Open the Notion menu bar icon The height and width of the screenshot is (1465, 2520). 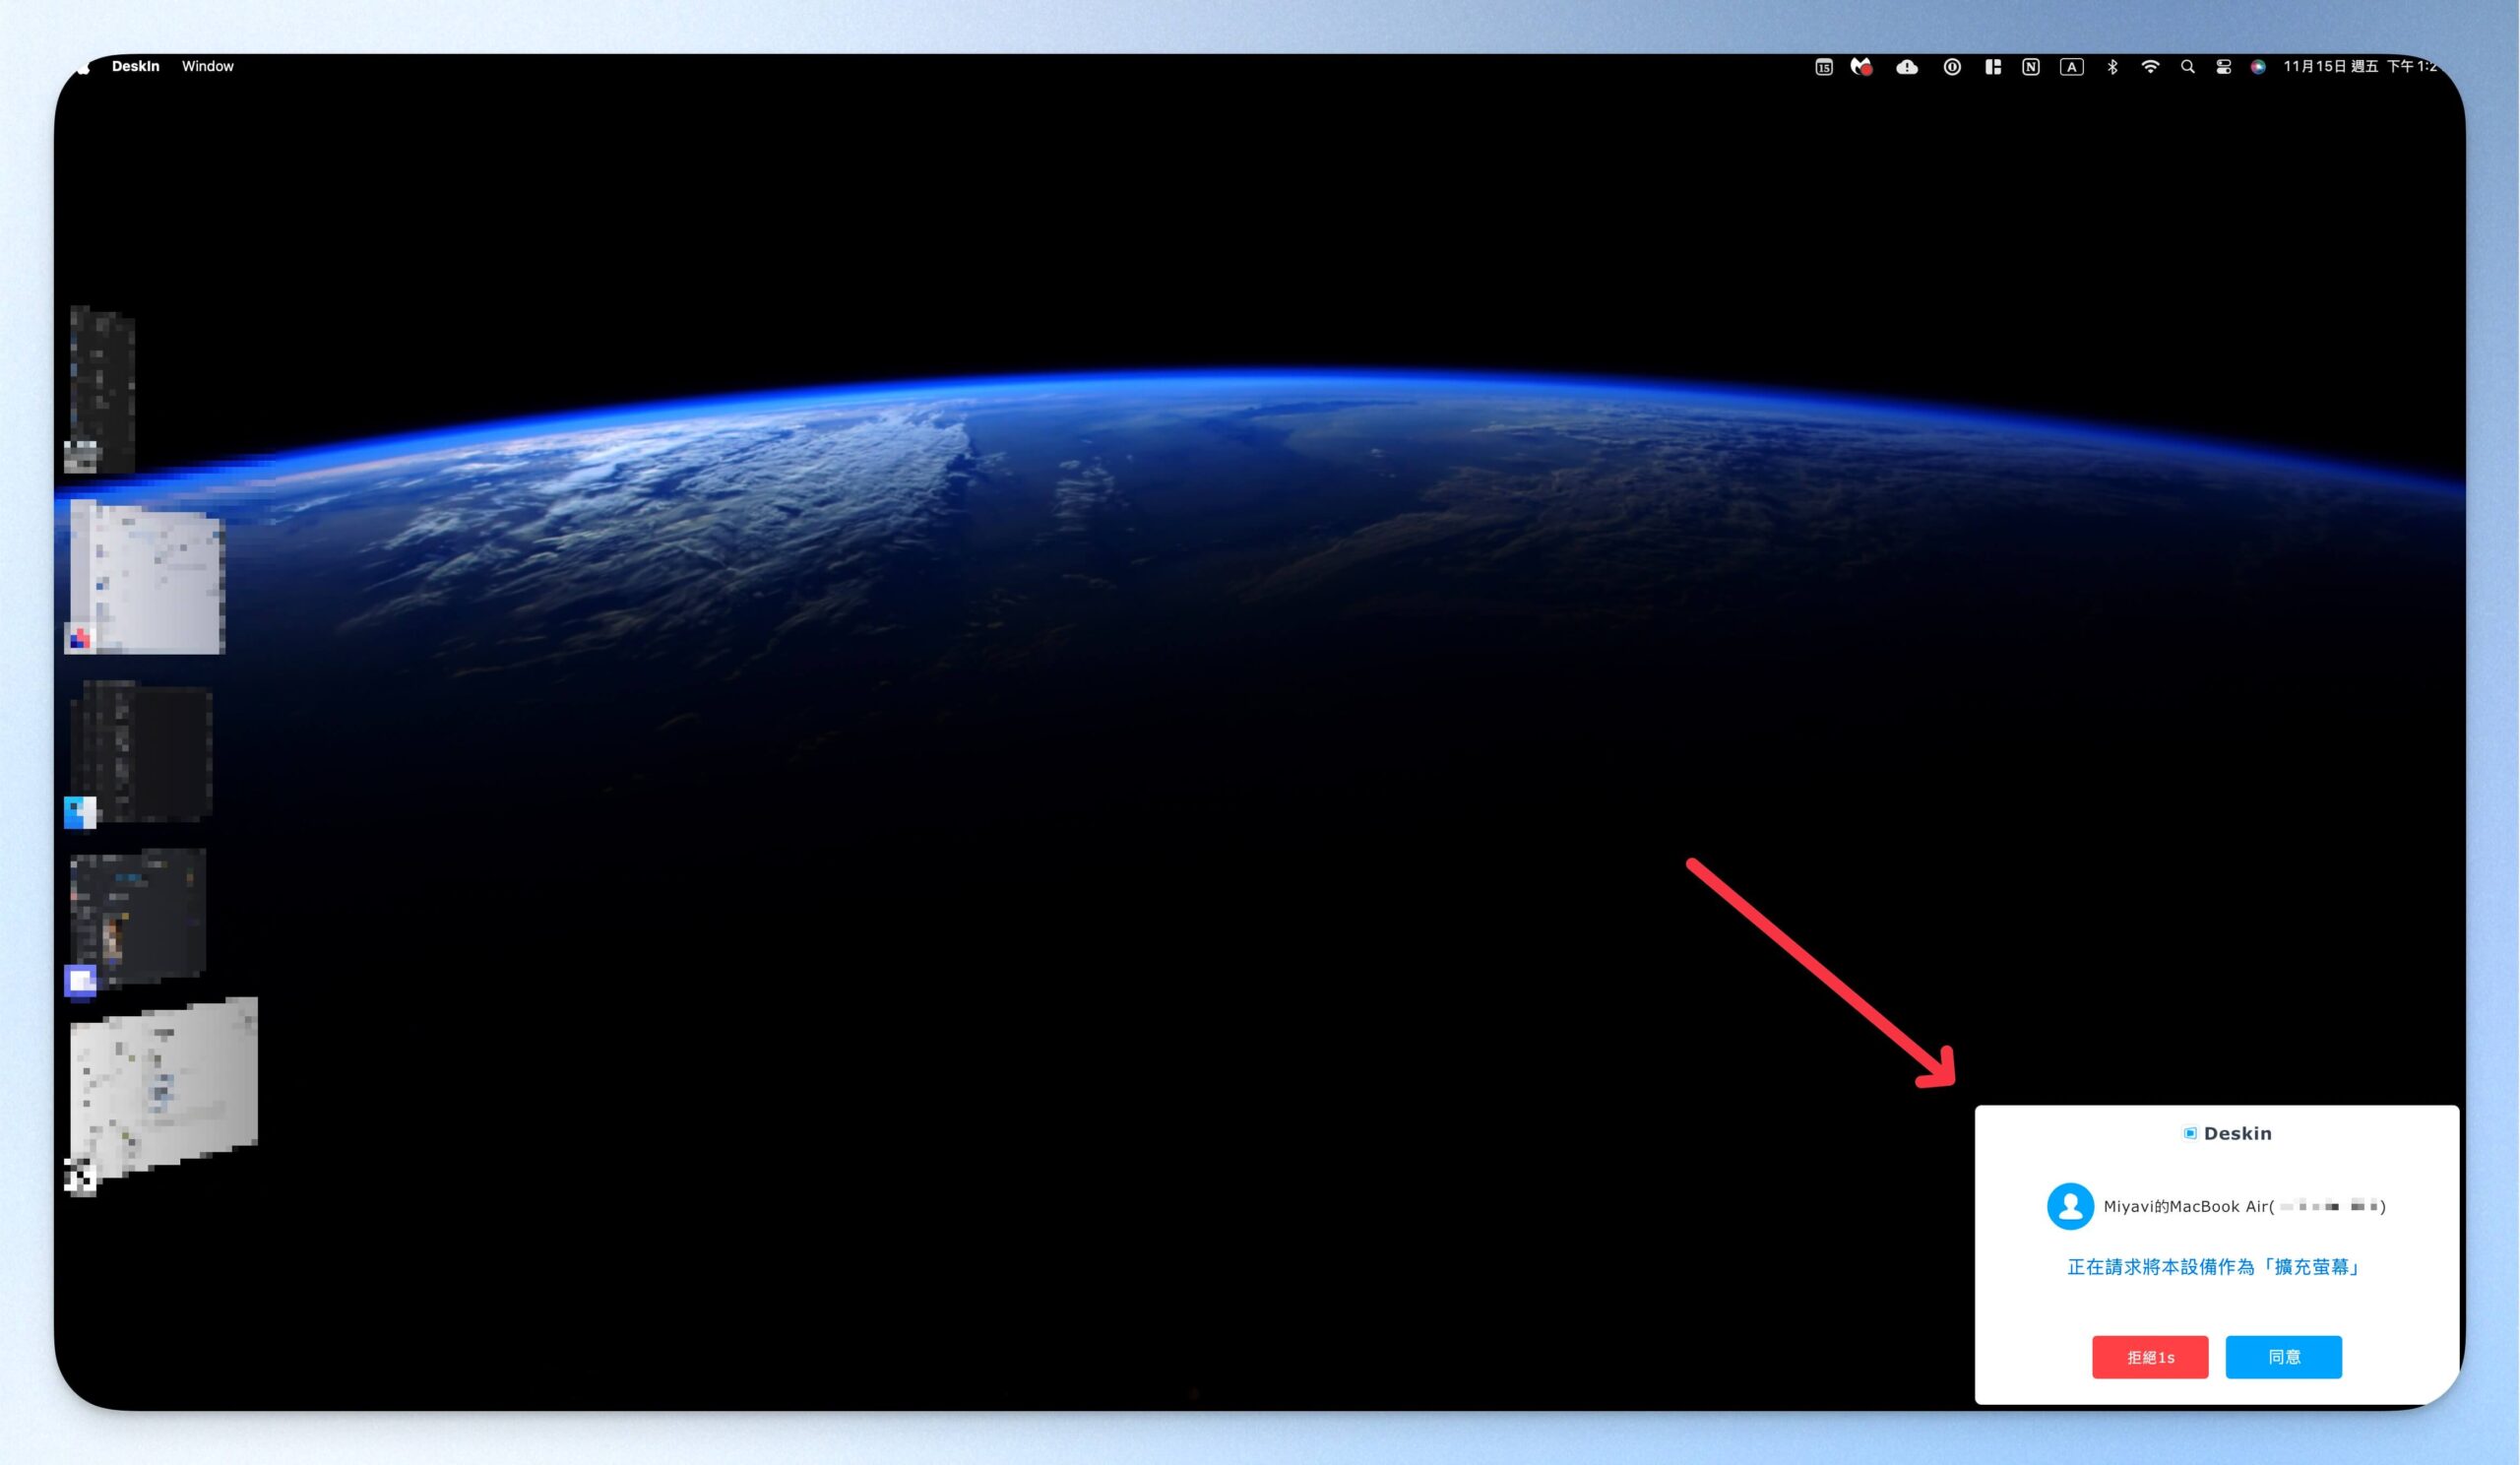[2030, 67]
